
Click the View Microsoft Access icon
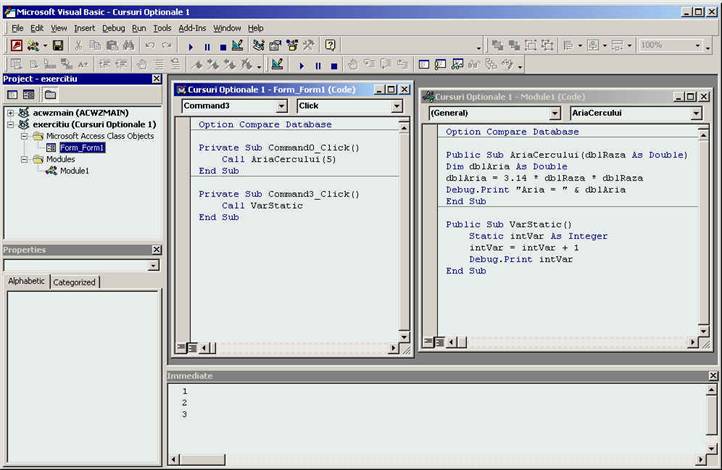[x=17, y=45]
